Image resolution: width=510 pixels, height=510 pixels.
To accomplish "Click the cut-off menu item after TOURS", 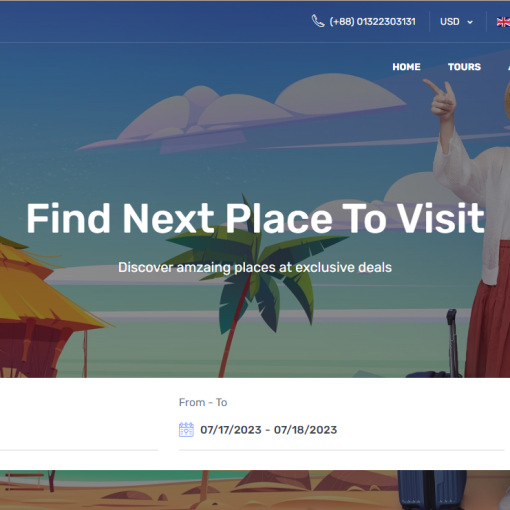I will pos(509,67).
